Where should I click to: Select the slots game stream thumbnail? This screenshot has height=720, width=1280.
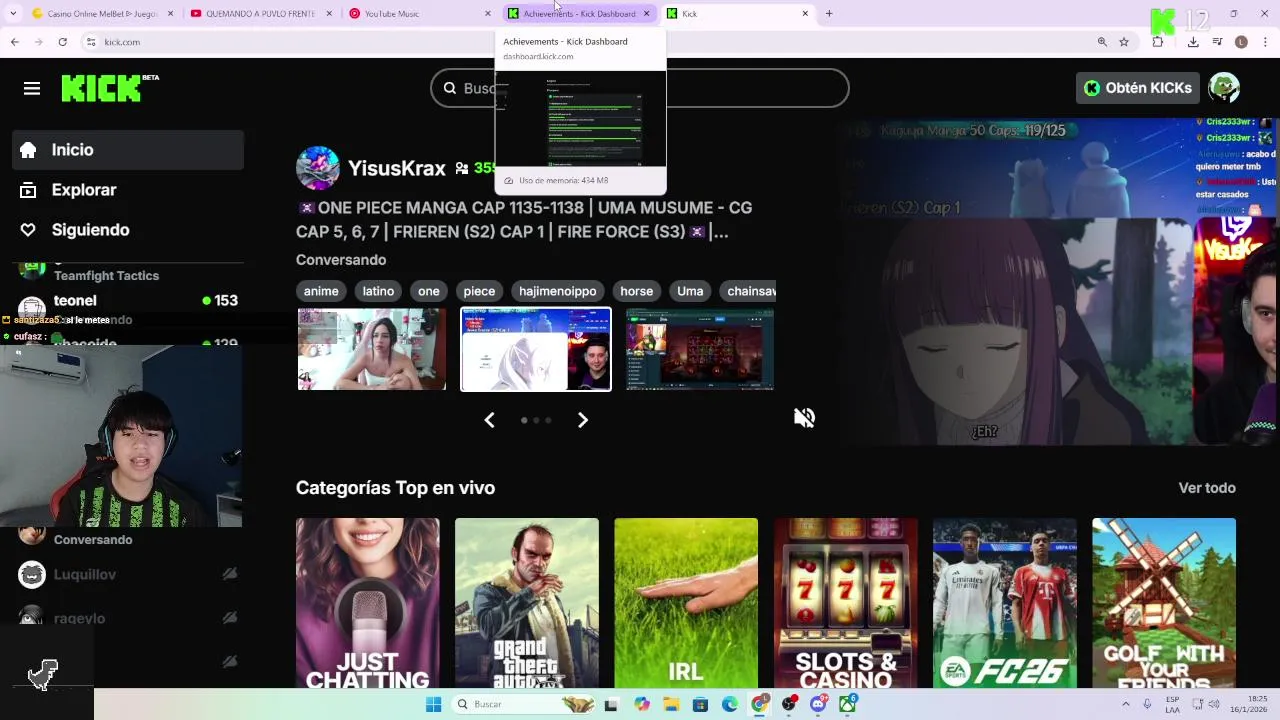[x=700, y=349]
